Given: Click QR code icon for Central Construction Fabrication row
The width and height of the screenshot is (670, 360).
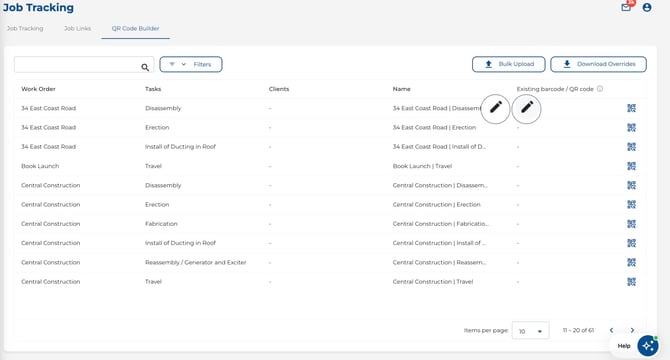Looking at the screenshot, I should click(x=631, y=224).
